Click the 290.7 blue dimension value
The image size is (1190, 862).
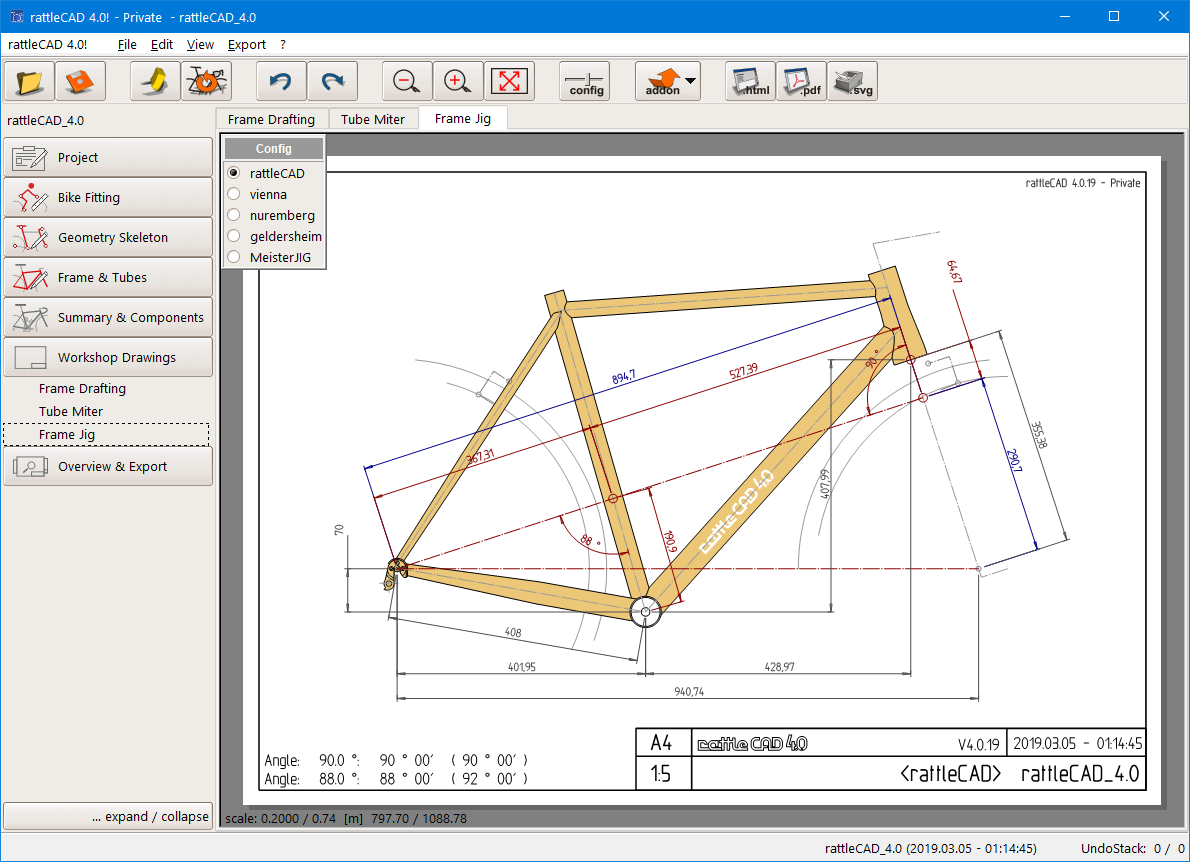1013,460
